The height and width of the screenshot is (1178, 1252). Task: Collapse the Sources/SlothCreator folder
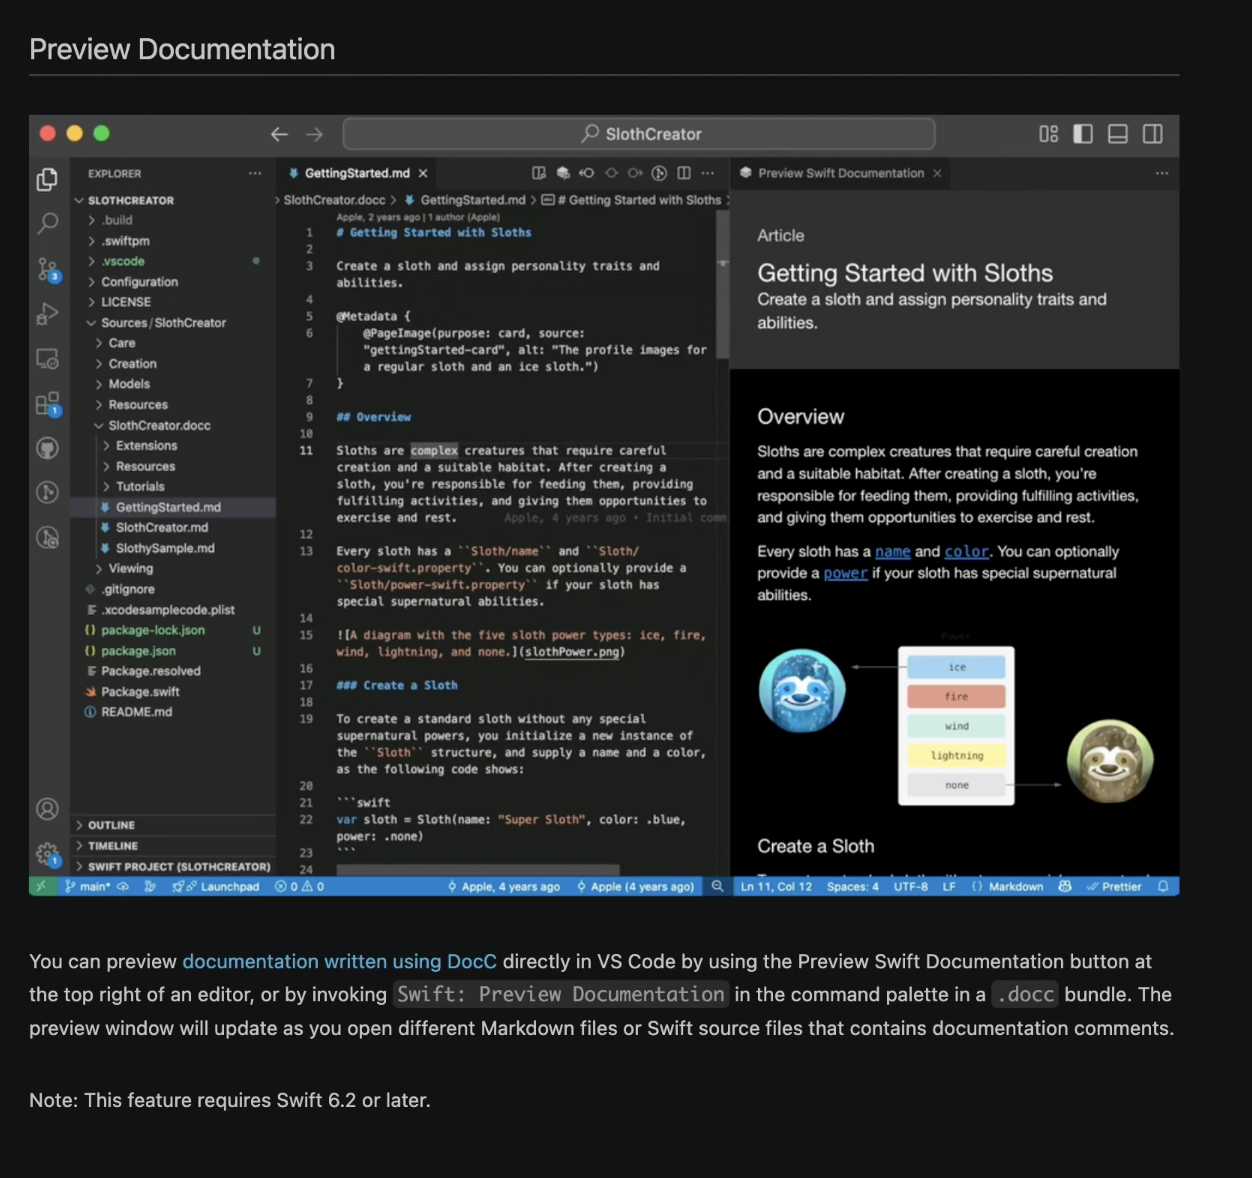172,323
